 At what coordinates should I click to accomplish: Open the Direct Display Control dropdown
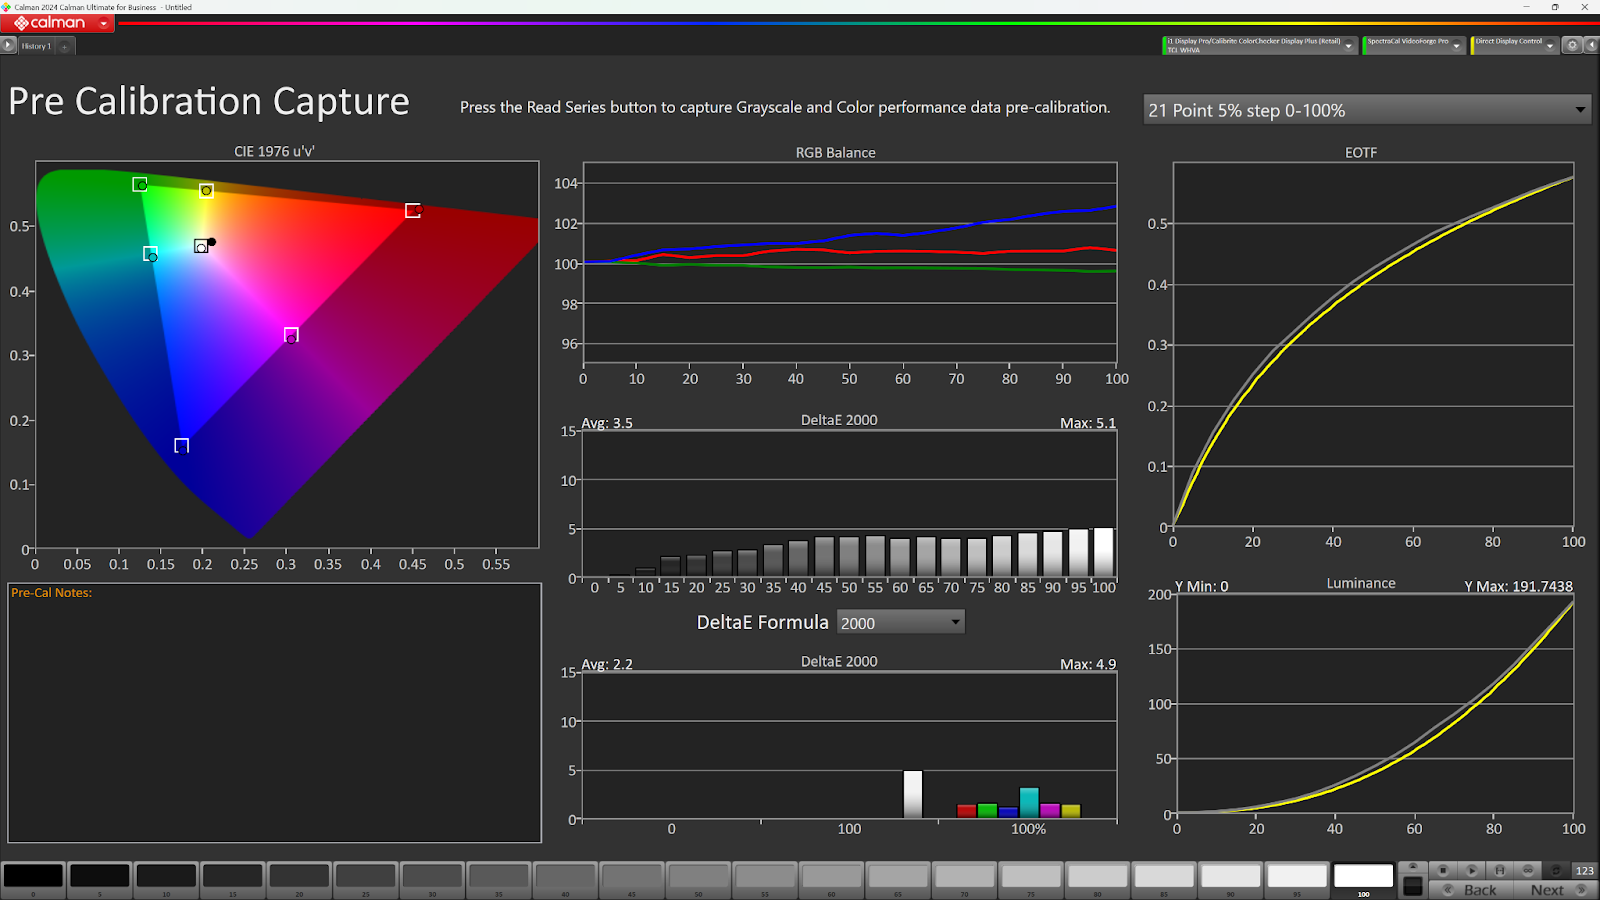tap(1550, 46)
